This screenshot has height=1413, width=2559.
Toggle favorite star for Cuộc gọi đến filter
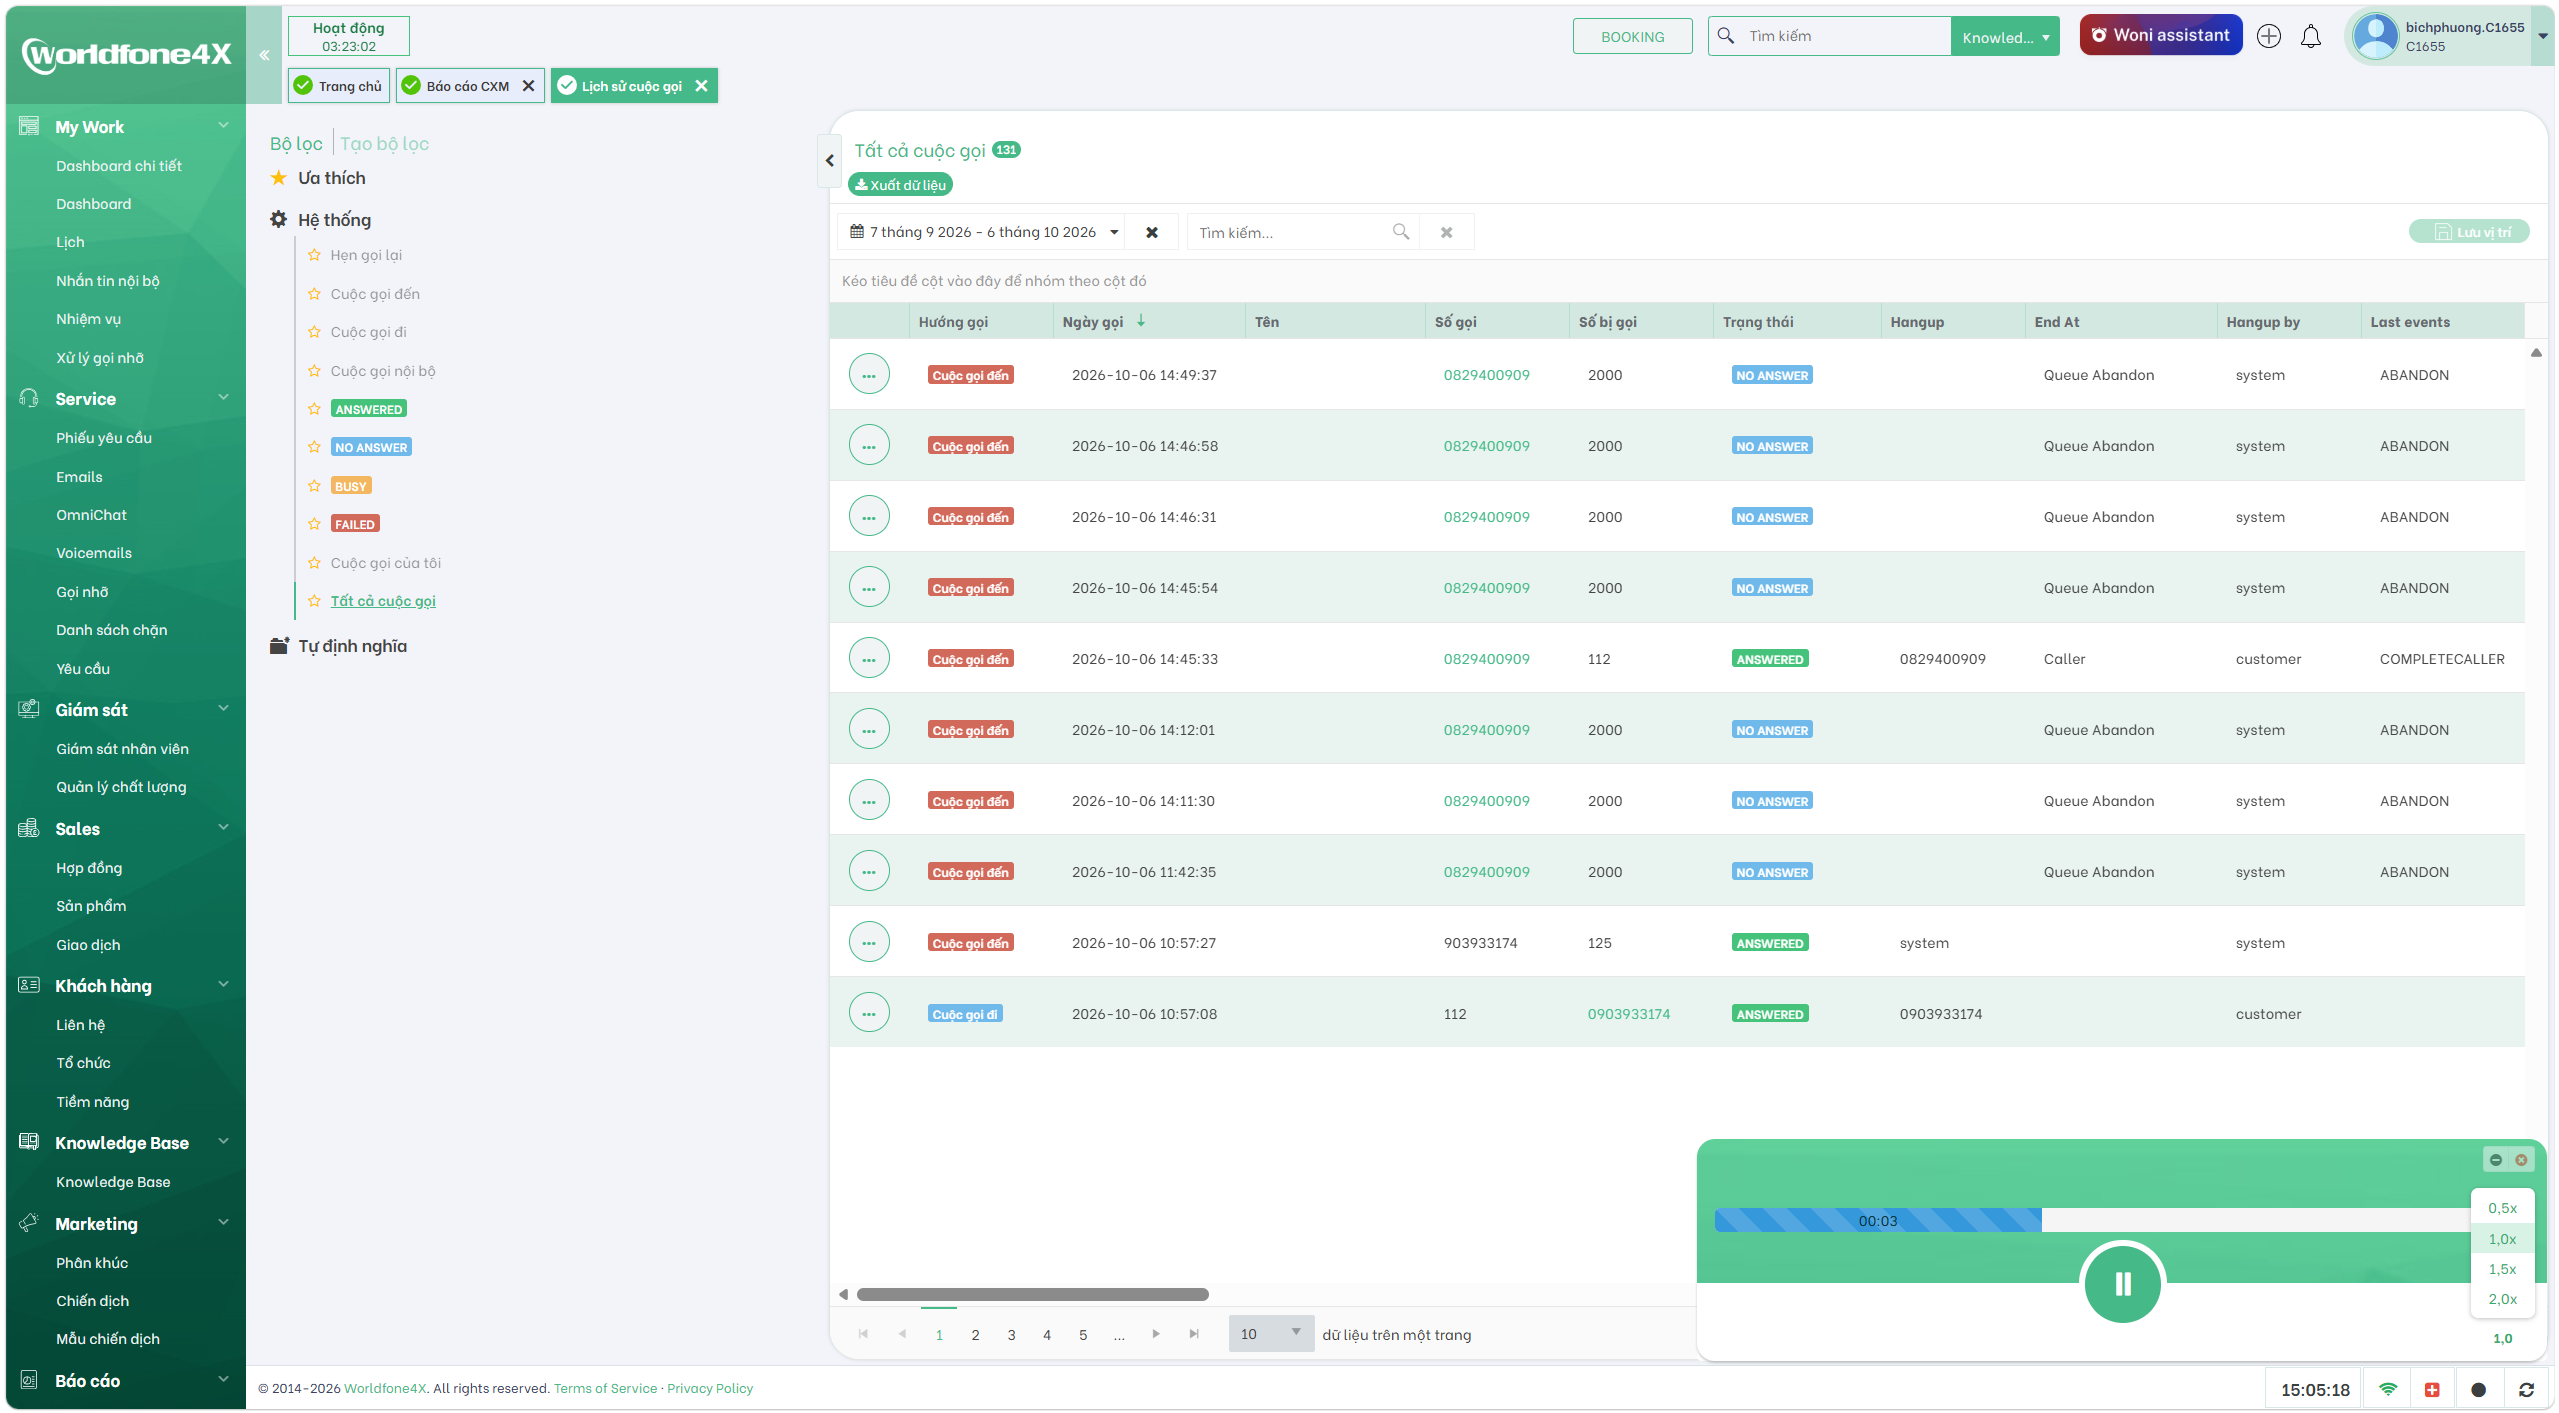tap(314, 294)
